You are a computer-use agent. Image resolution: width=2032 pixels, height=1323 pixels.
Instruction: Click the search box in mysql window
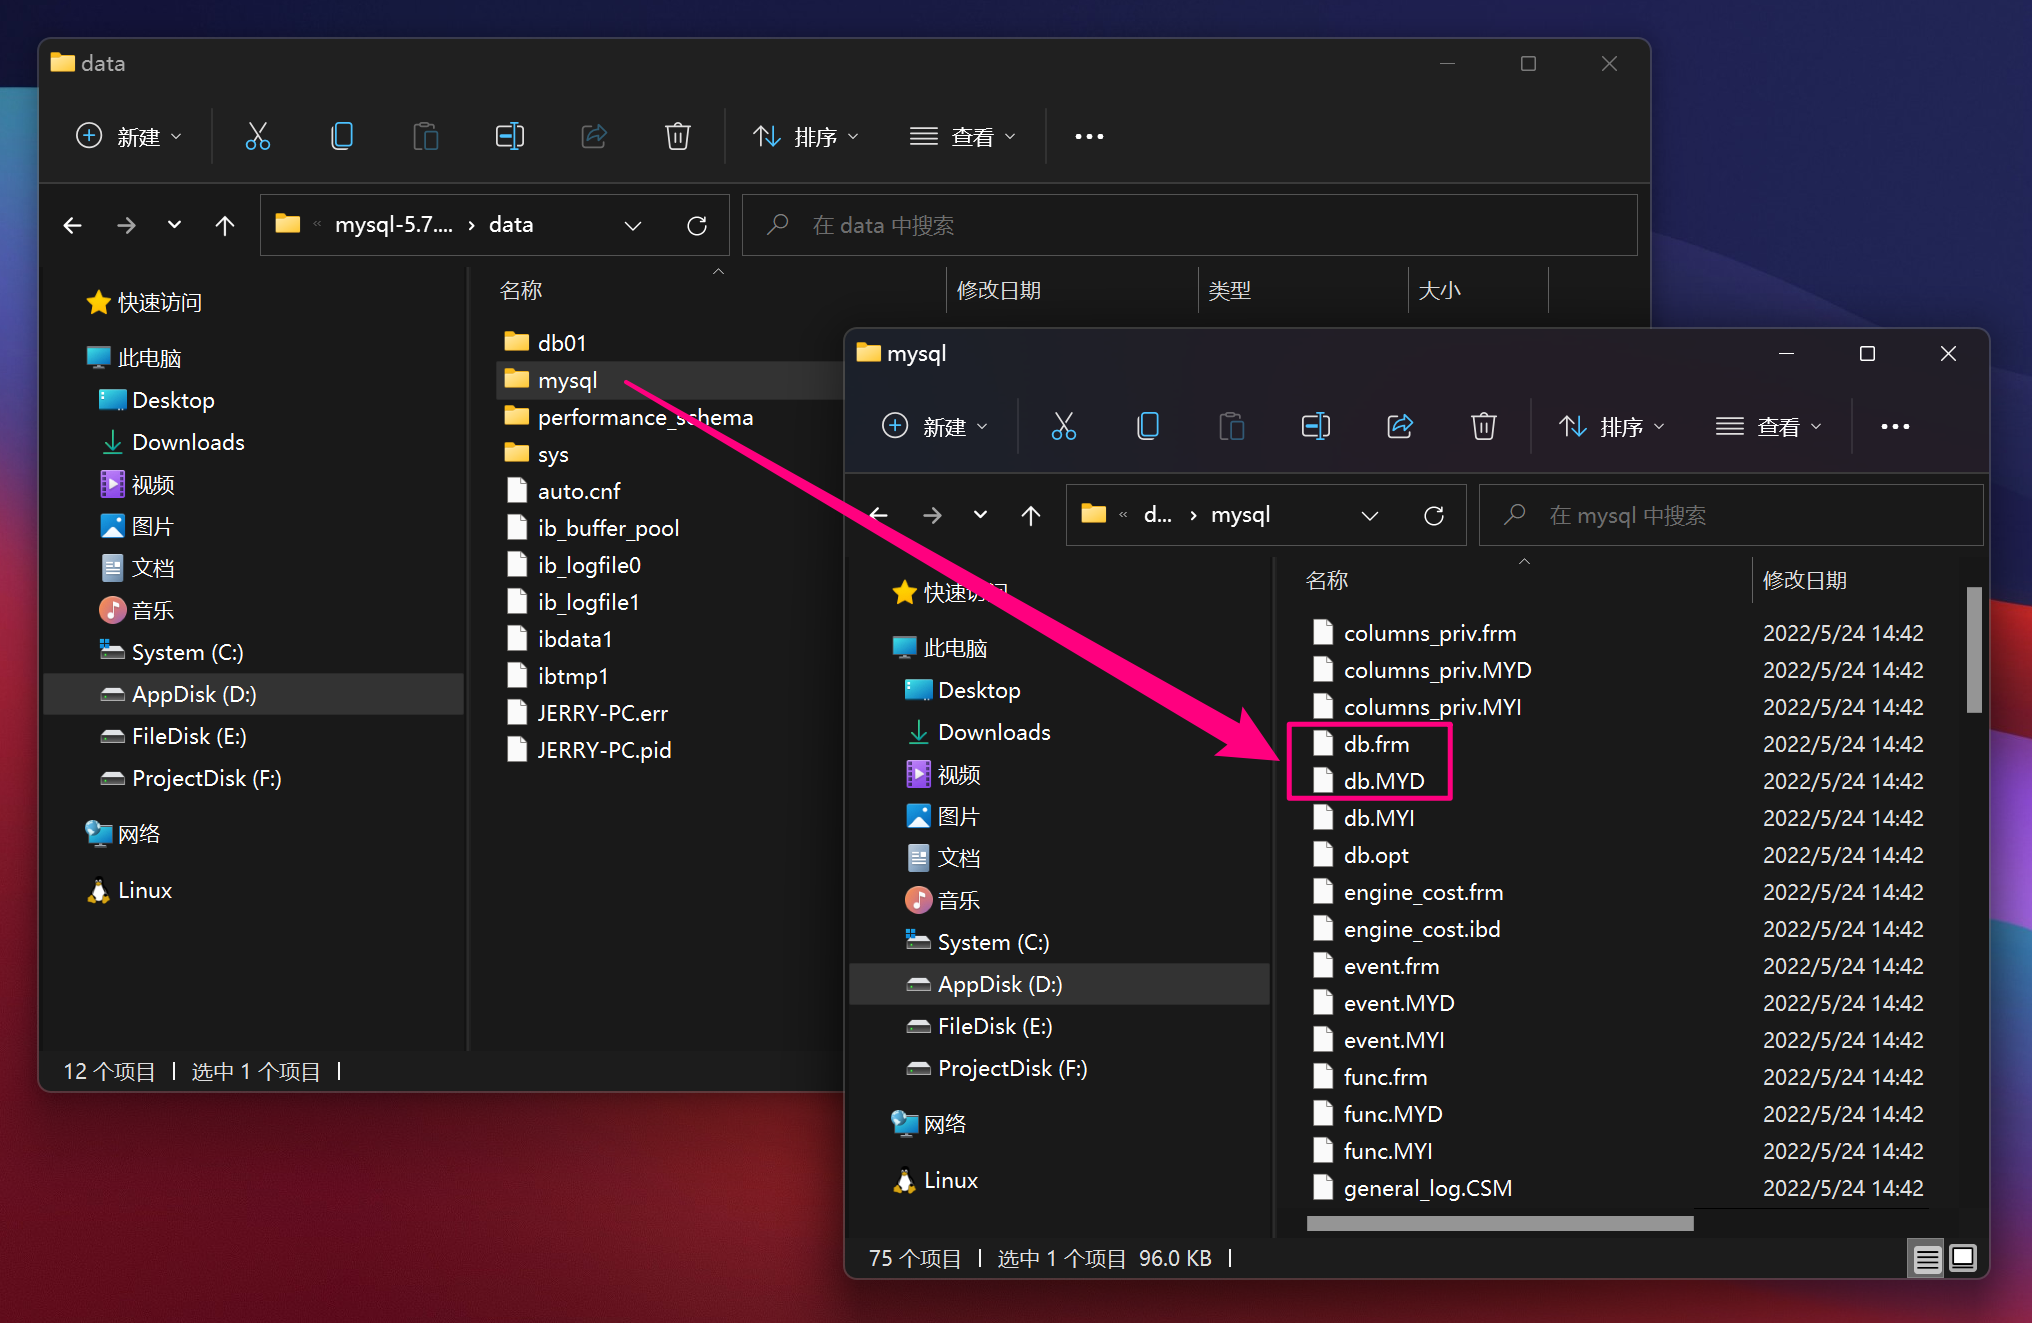pos(1730,515)
